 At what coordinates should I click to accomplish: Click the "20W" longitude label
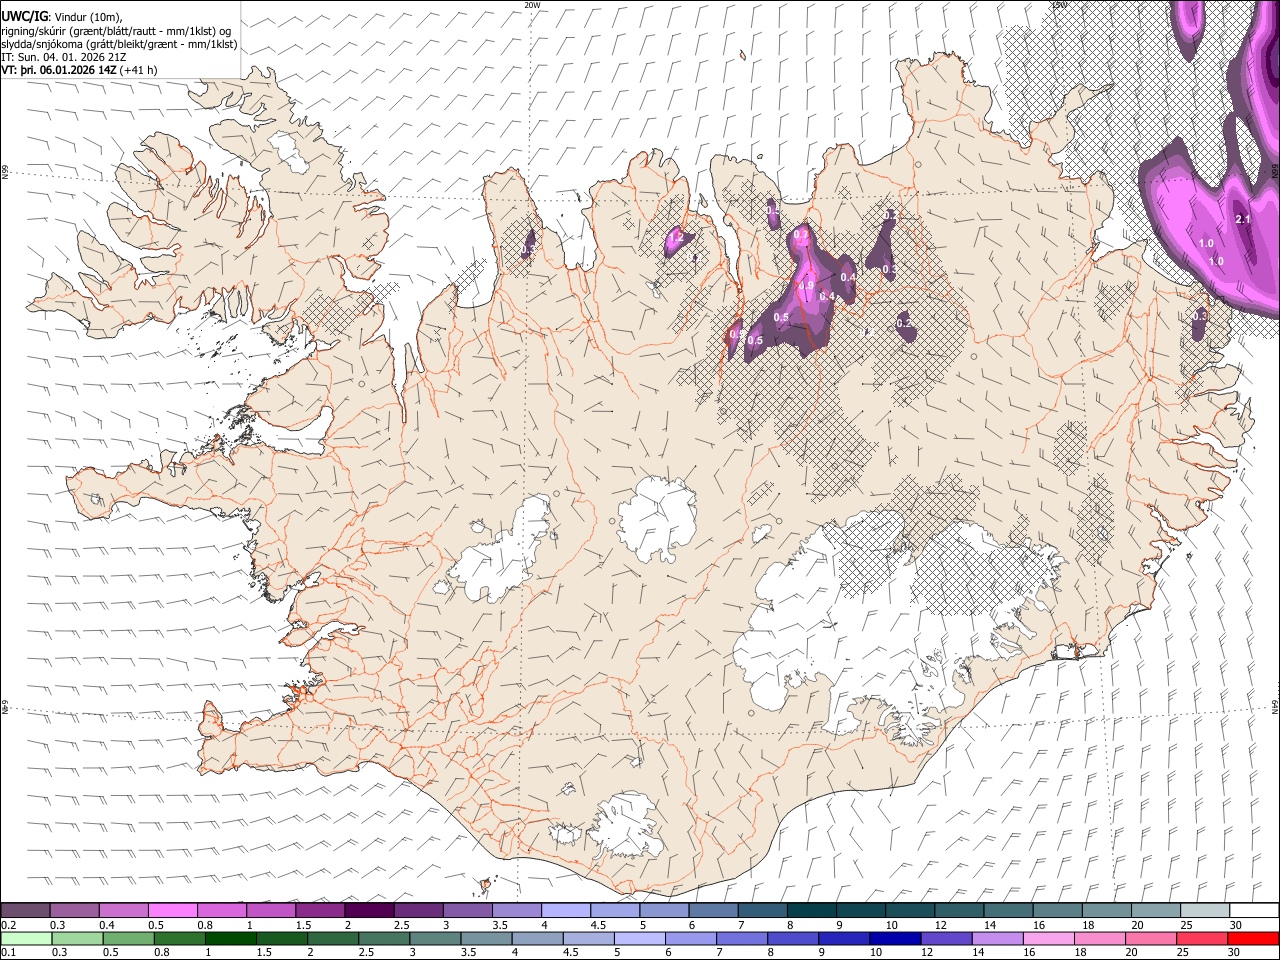click(532, 5)
